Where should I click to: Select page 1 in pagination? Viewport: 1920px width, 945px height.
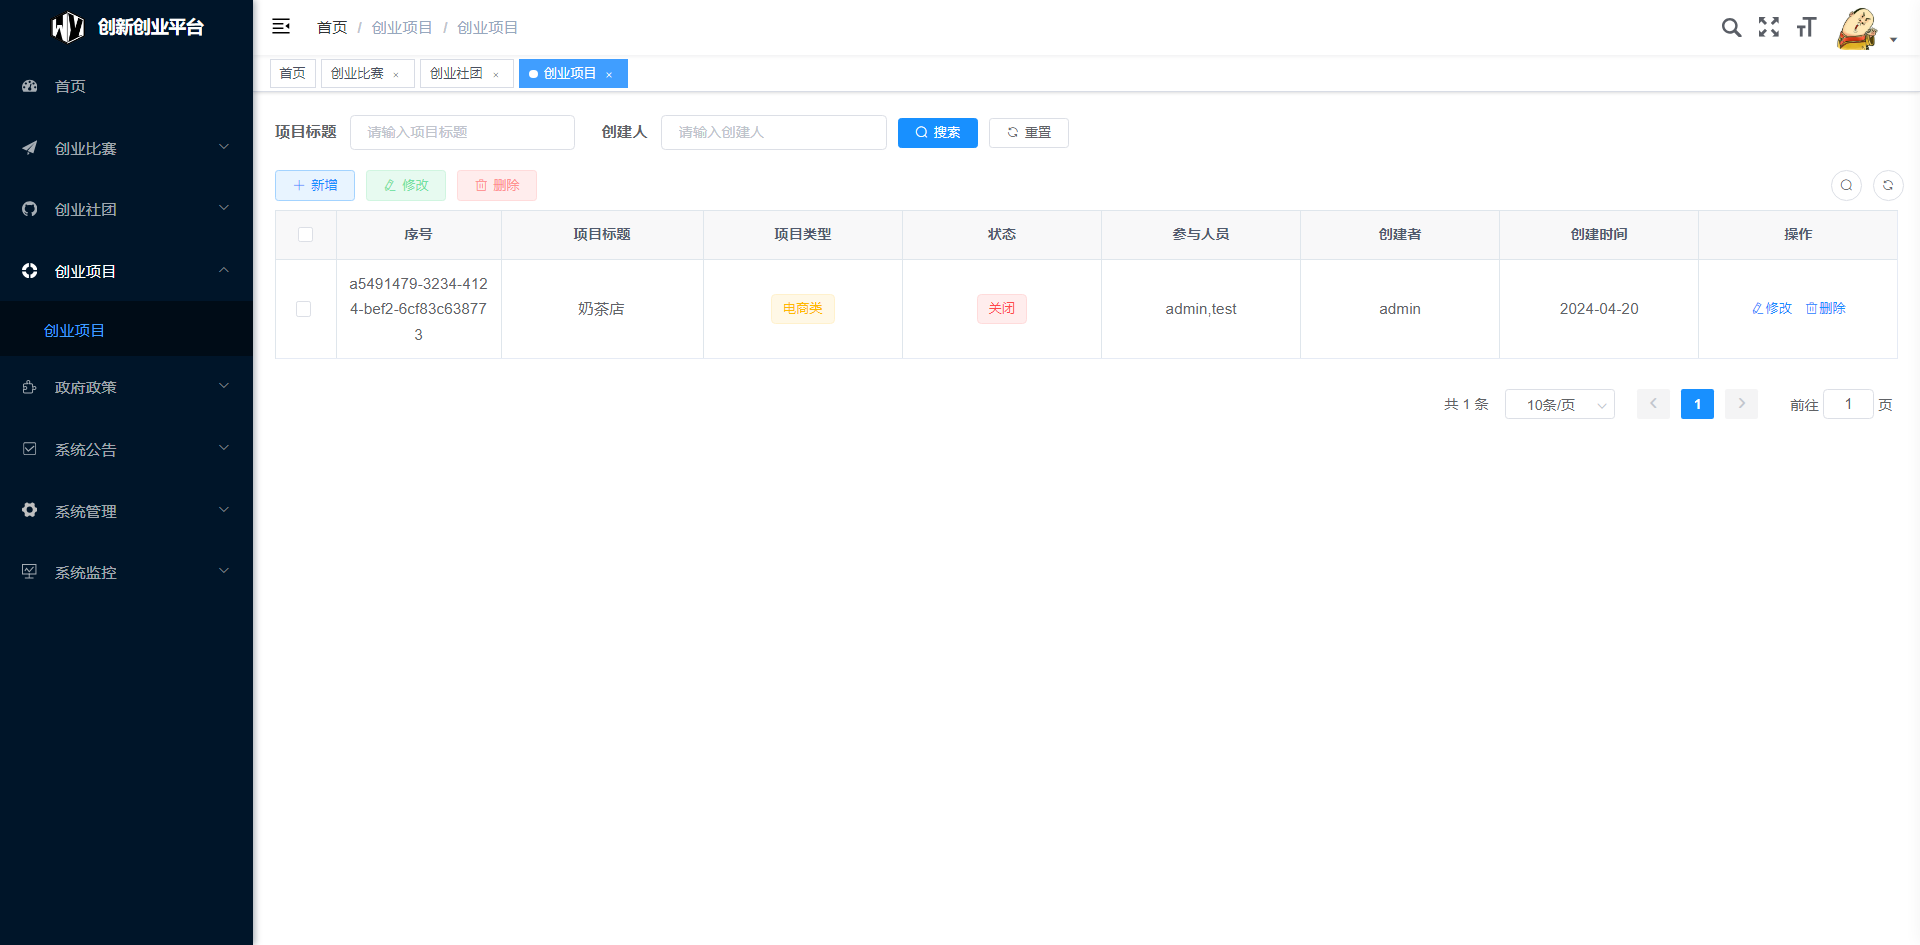[1697, 404]
